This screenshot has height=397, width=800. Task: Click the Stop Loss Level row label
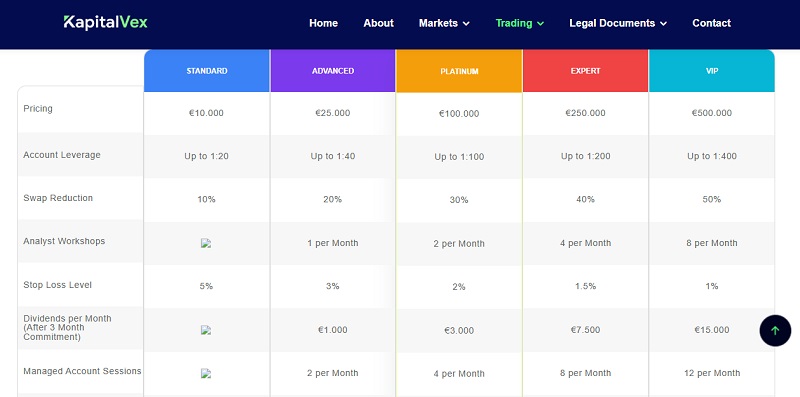(58, 285)
